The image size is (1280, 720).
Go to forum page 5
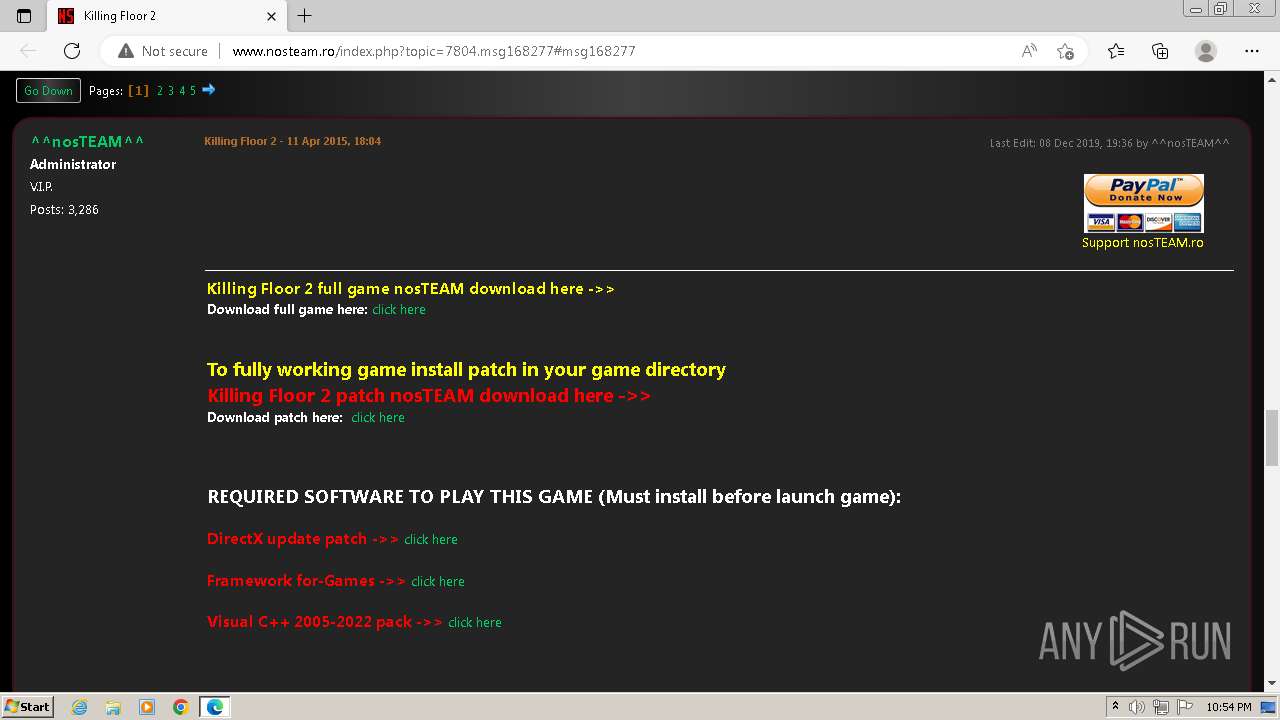point(193,91)
